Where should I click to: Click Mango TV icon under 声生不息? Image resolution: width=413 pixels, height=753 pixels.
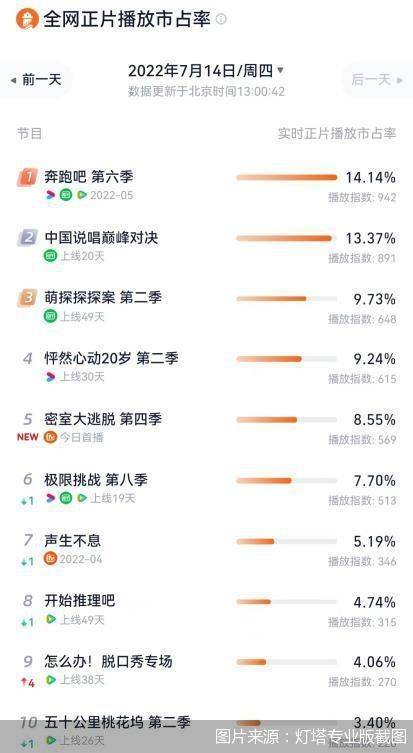point(50,559)
